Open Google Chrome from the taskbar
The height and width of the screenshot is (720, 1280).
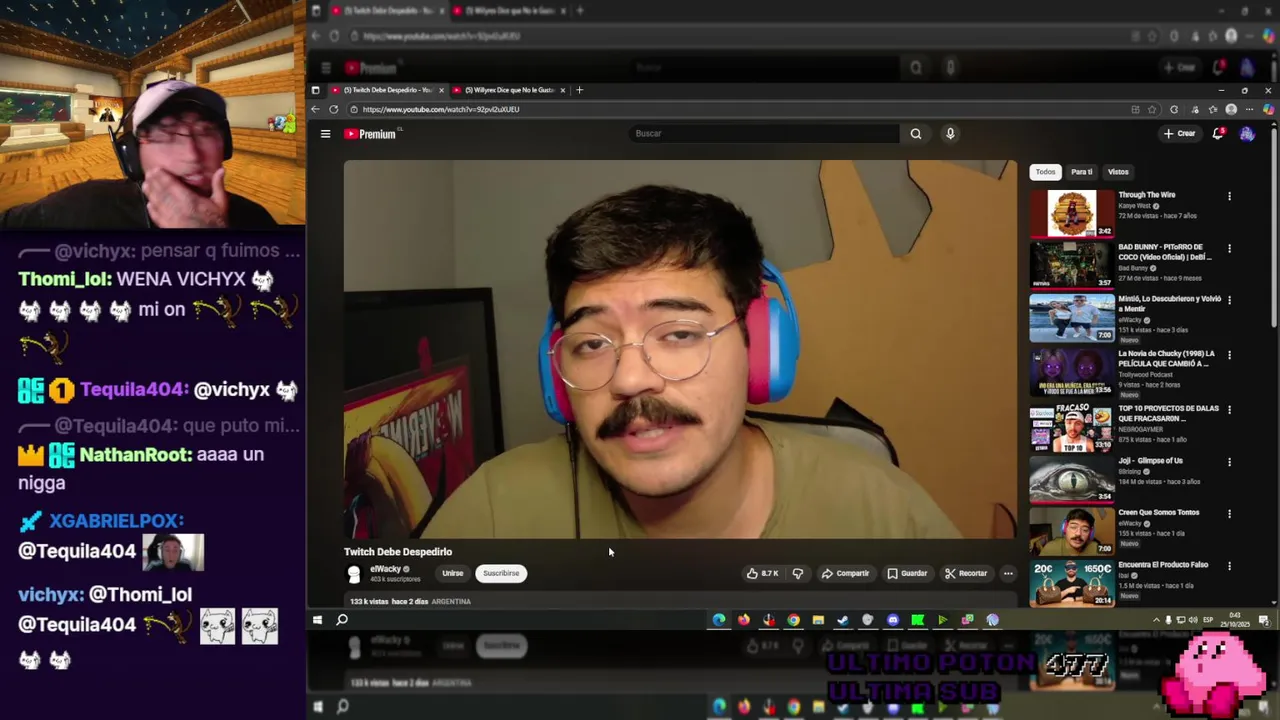click(793, 620)
